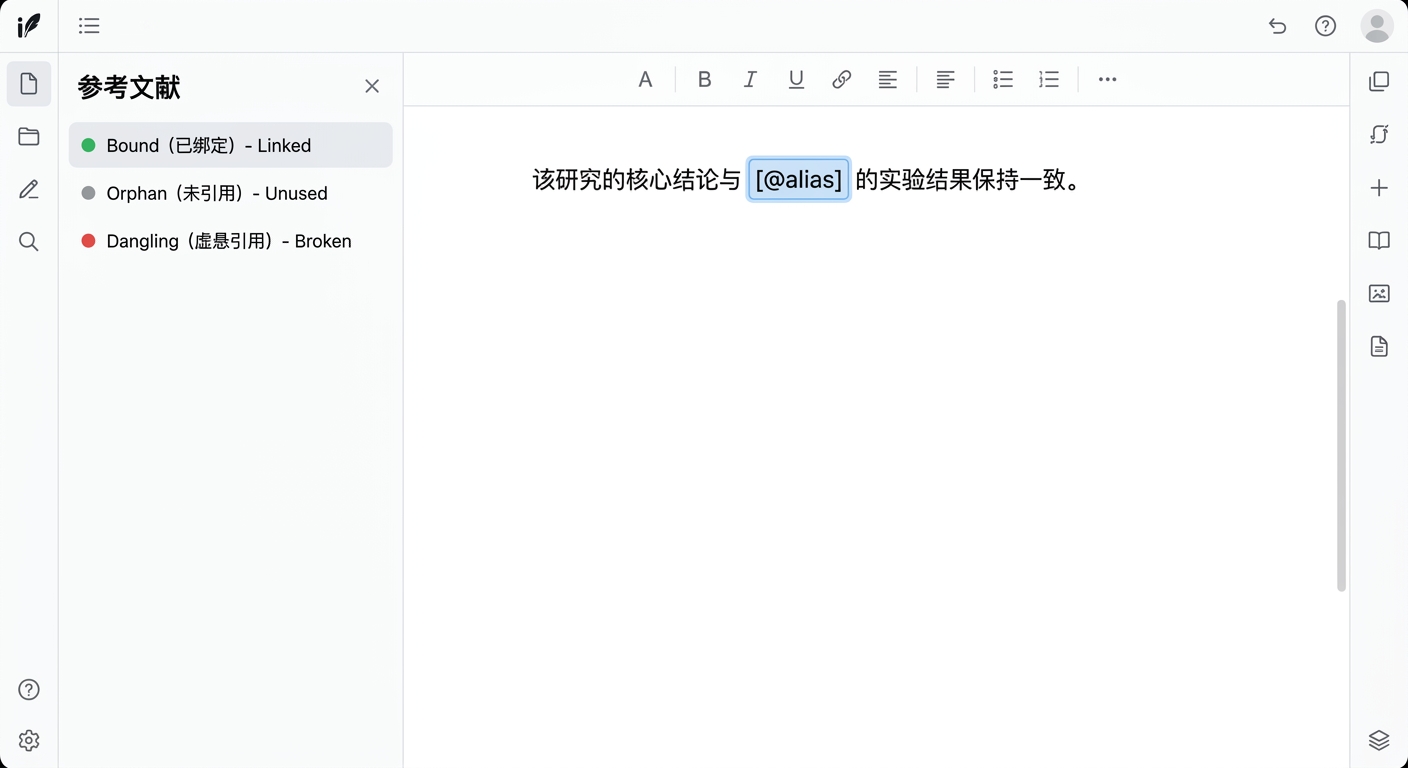Open the layers icon at bottom right

pos(1379,740)
